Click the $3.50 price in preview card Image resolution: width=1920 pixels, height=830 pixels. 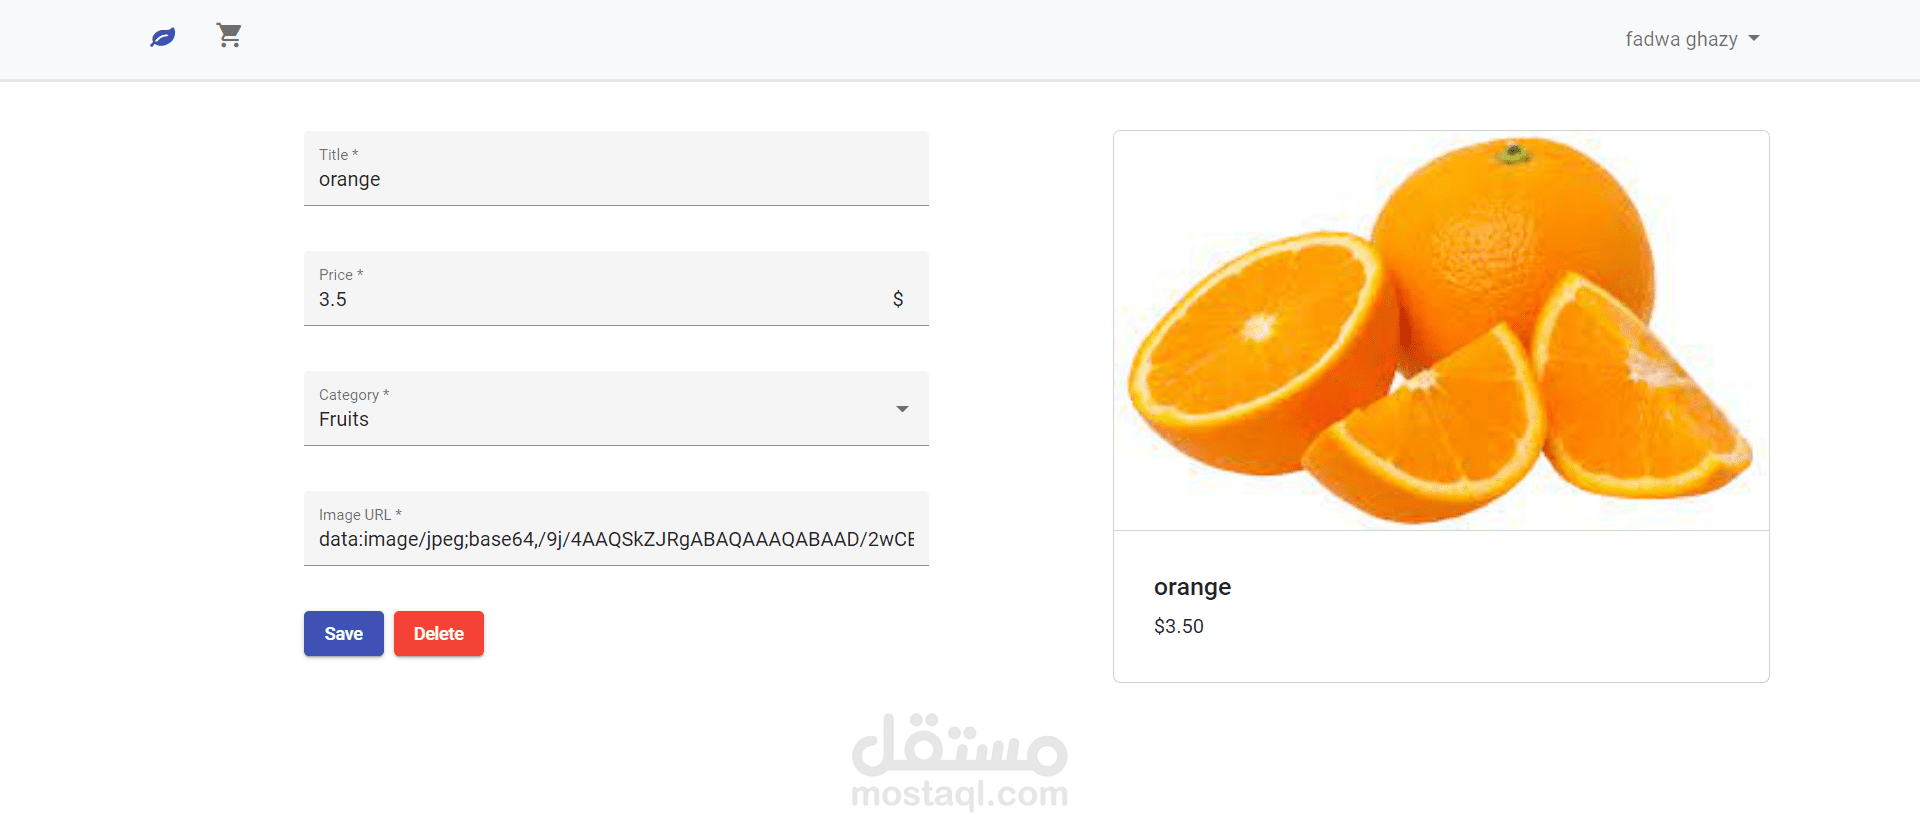click(1179, 626)
